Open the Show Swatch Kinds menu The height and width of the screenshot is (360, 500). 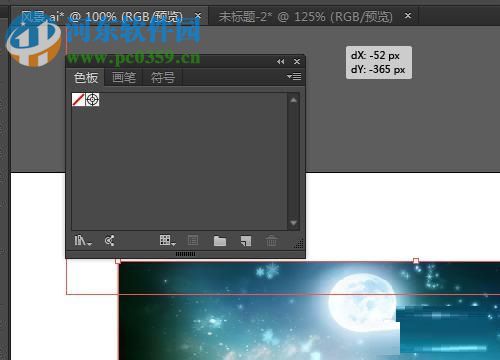pyautogui.click(x=167, y=240)
